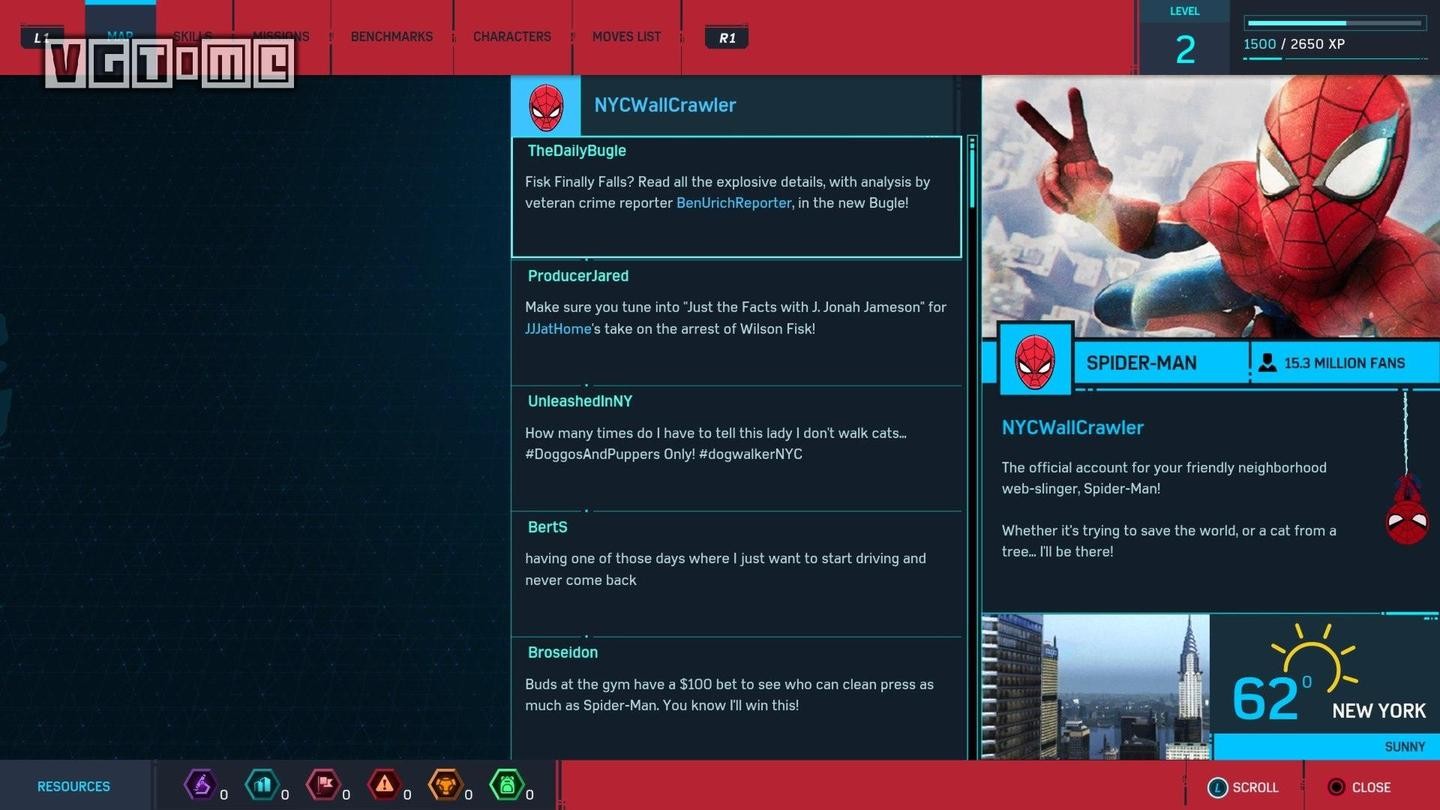Click the NYCWallCrawler handle in the profile panel
The image size is (1440, 810).
(x=1073, y=427)
